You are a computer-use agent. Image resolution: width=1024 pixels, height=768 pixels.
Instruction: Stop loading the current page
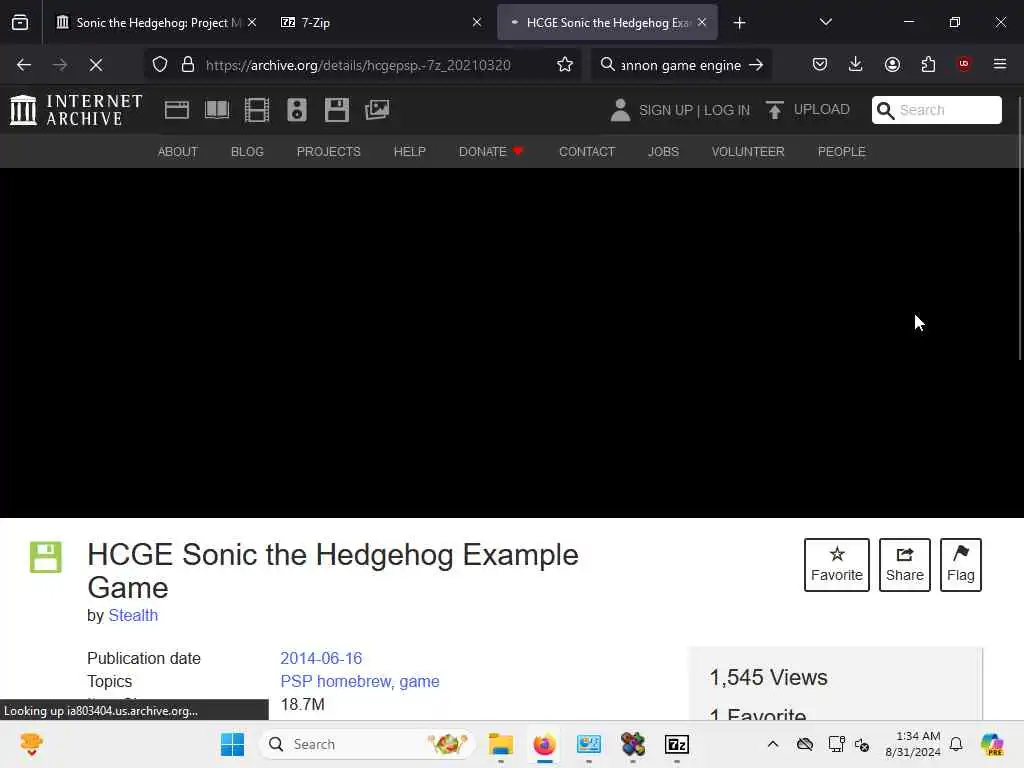95,65
